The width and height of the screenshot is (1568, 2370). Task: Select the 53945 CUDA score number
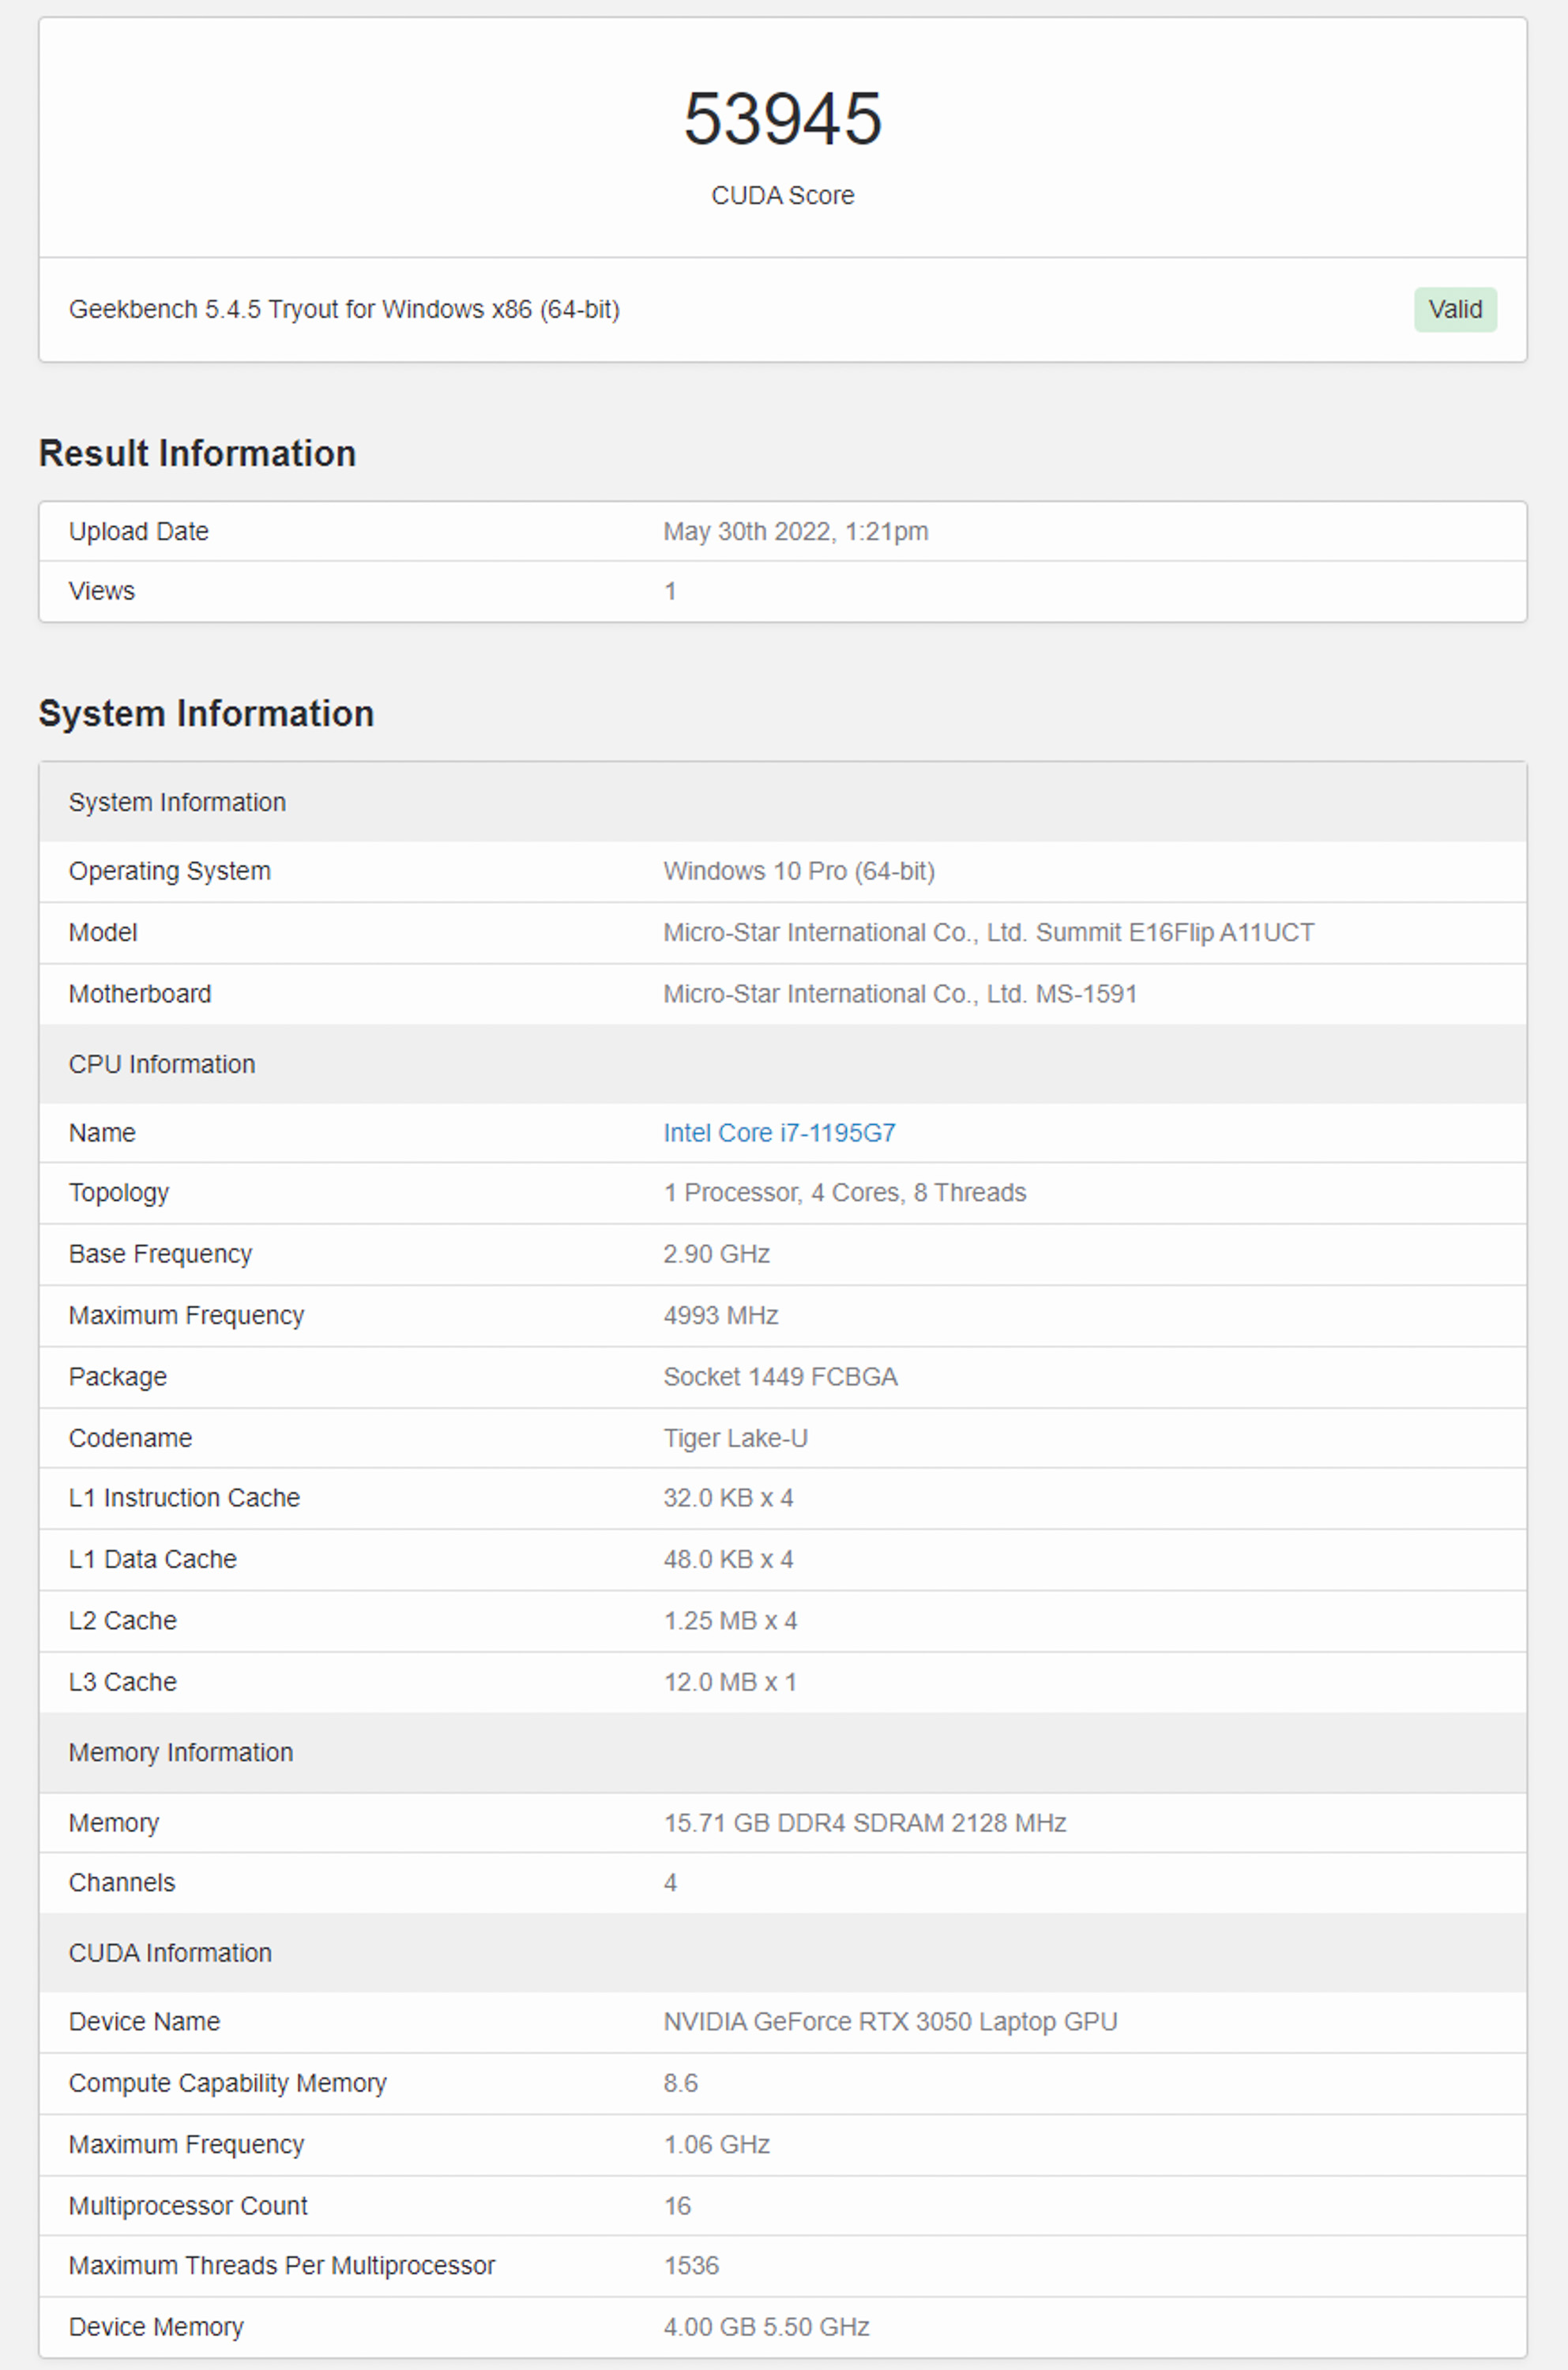[x=783, y=118]
